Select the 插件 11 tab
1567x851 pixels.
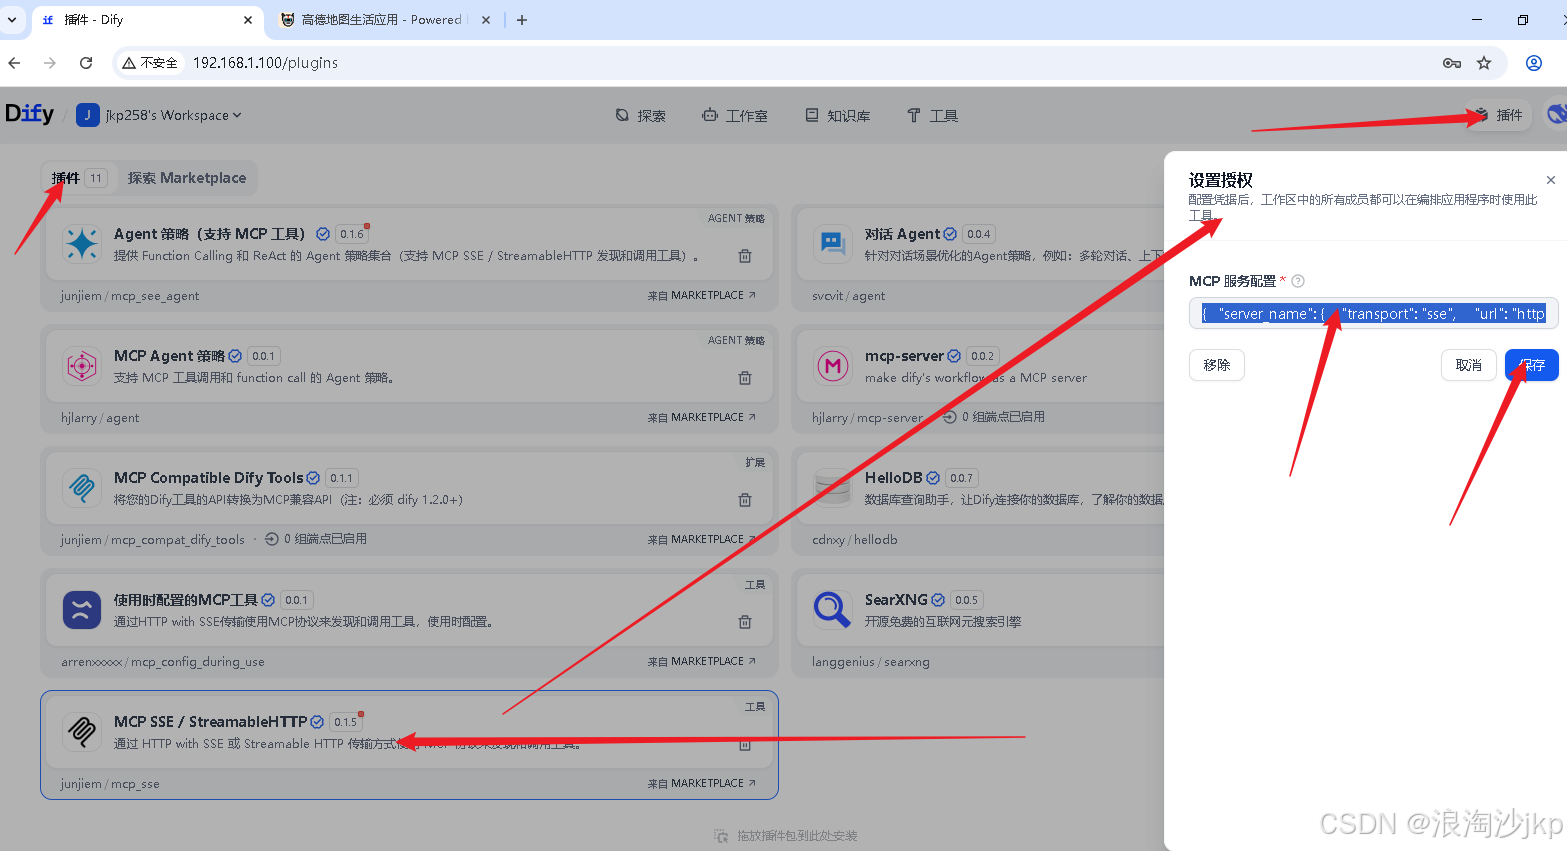tap(79, 178)
